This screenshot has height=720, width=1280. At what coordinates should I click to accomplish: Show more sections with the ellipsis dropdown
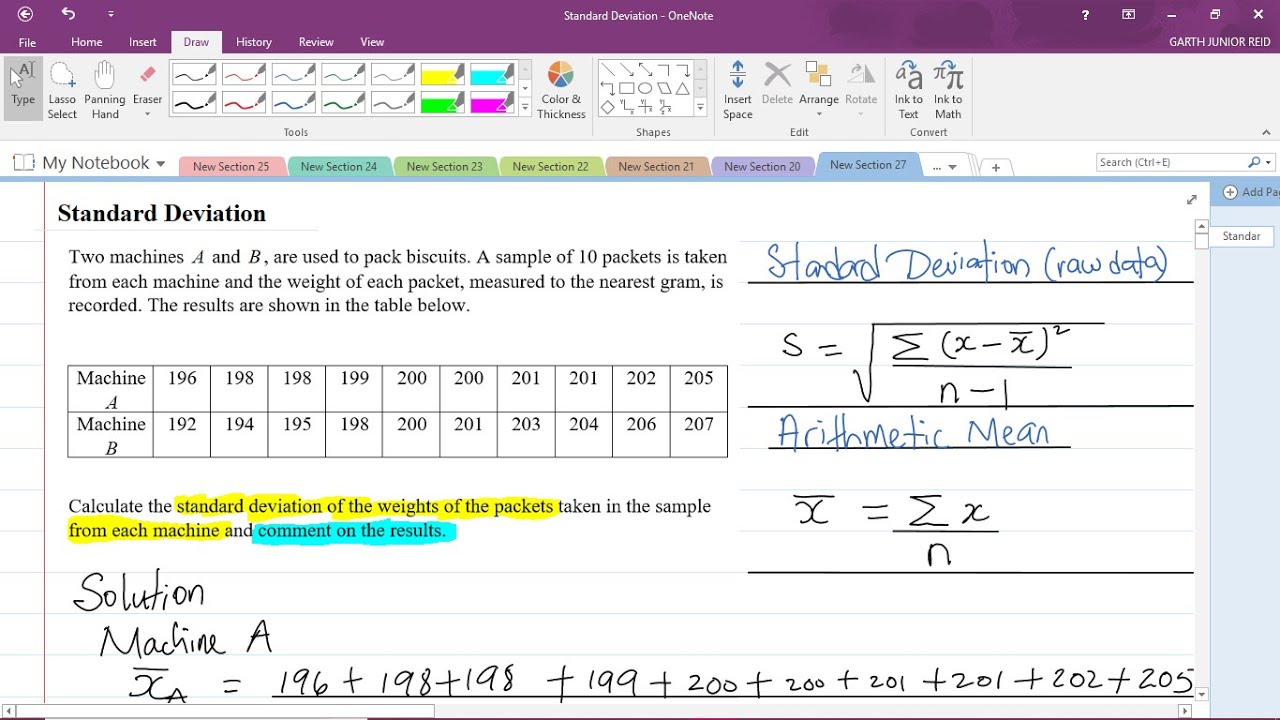(944, 167)
